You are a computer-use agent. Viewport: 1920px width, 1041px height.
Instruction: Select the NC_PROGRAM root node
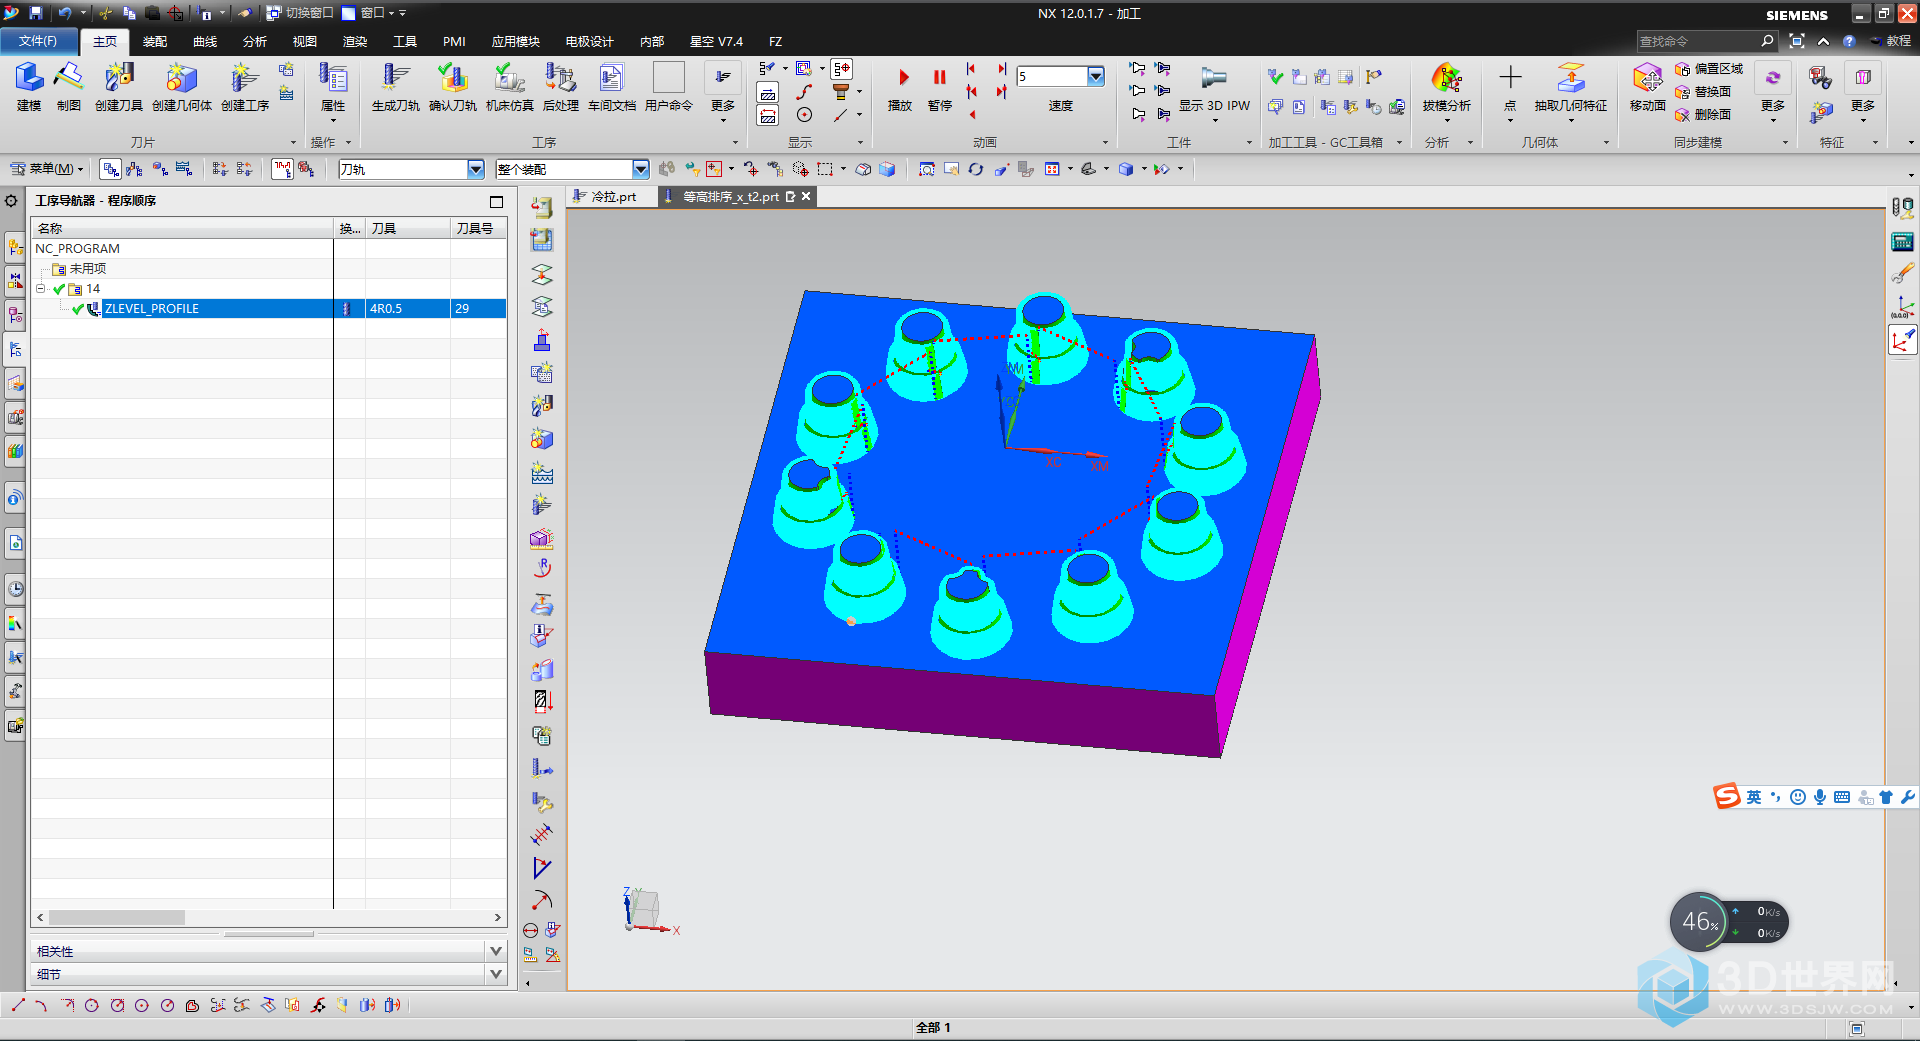click(77, 249)
